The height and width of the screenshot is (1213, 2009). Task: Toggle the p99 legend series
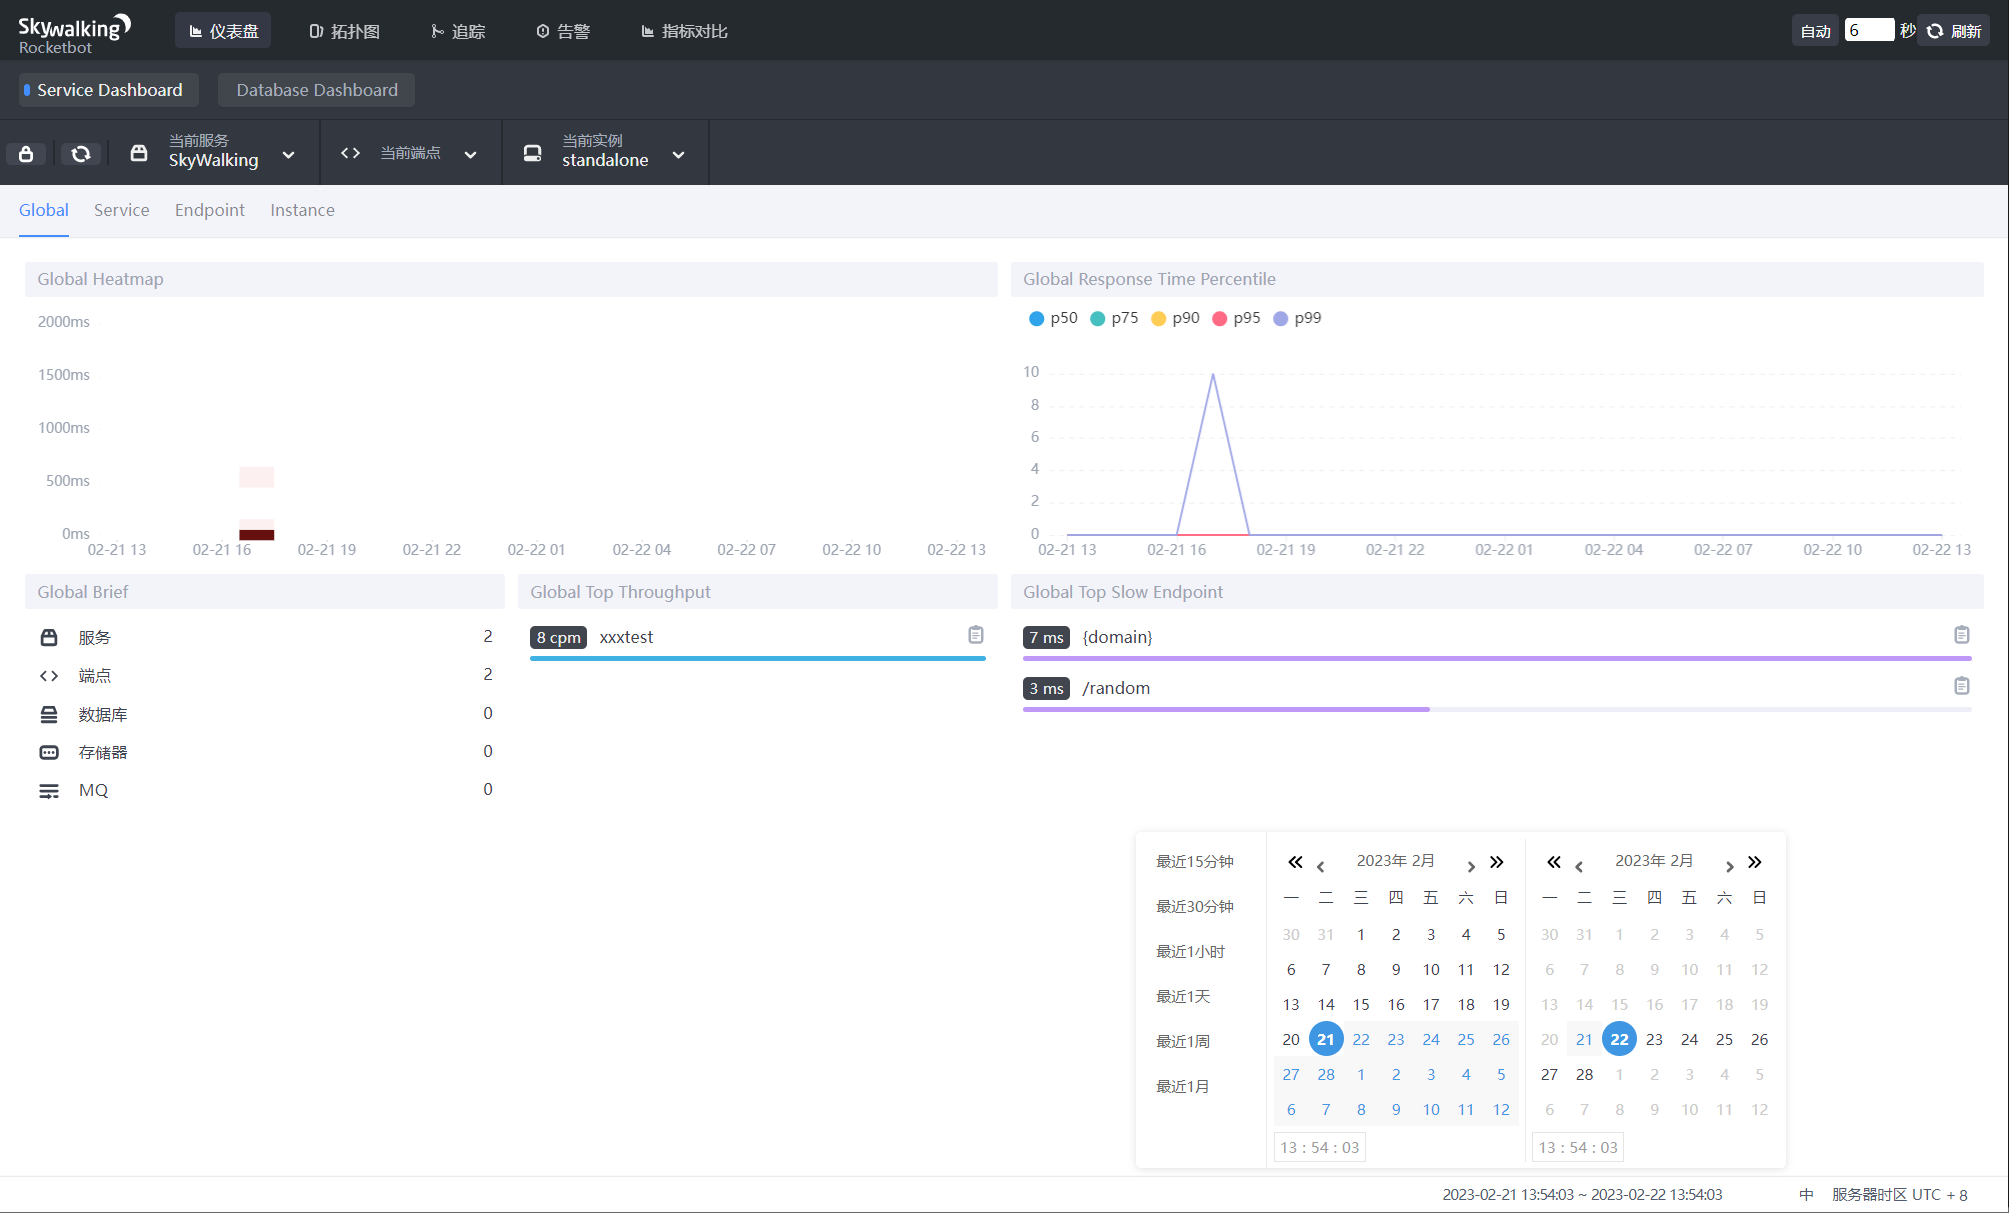pos(1297,318)
